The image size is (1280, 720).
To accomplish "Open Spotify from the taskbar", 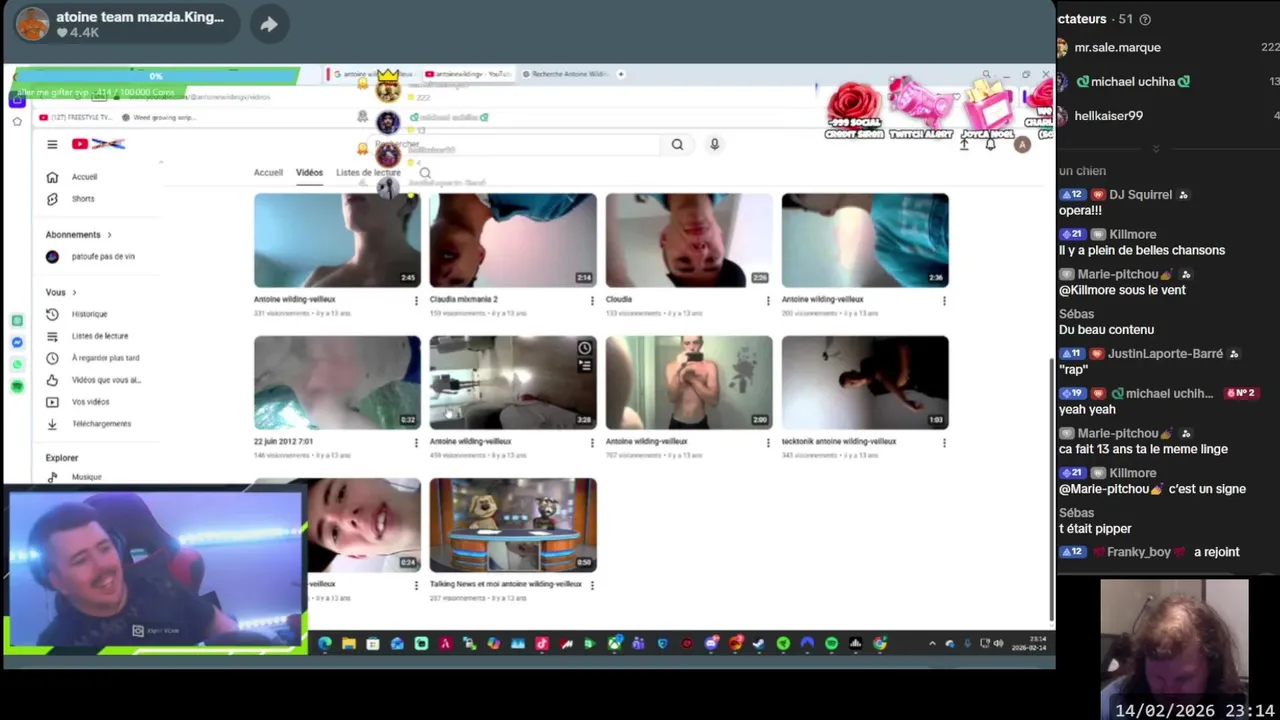I will click(831, 643).
